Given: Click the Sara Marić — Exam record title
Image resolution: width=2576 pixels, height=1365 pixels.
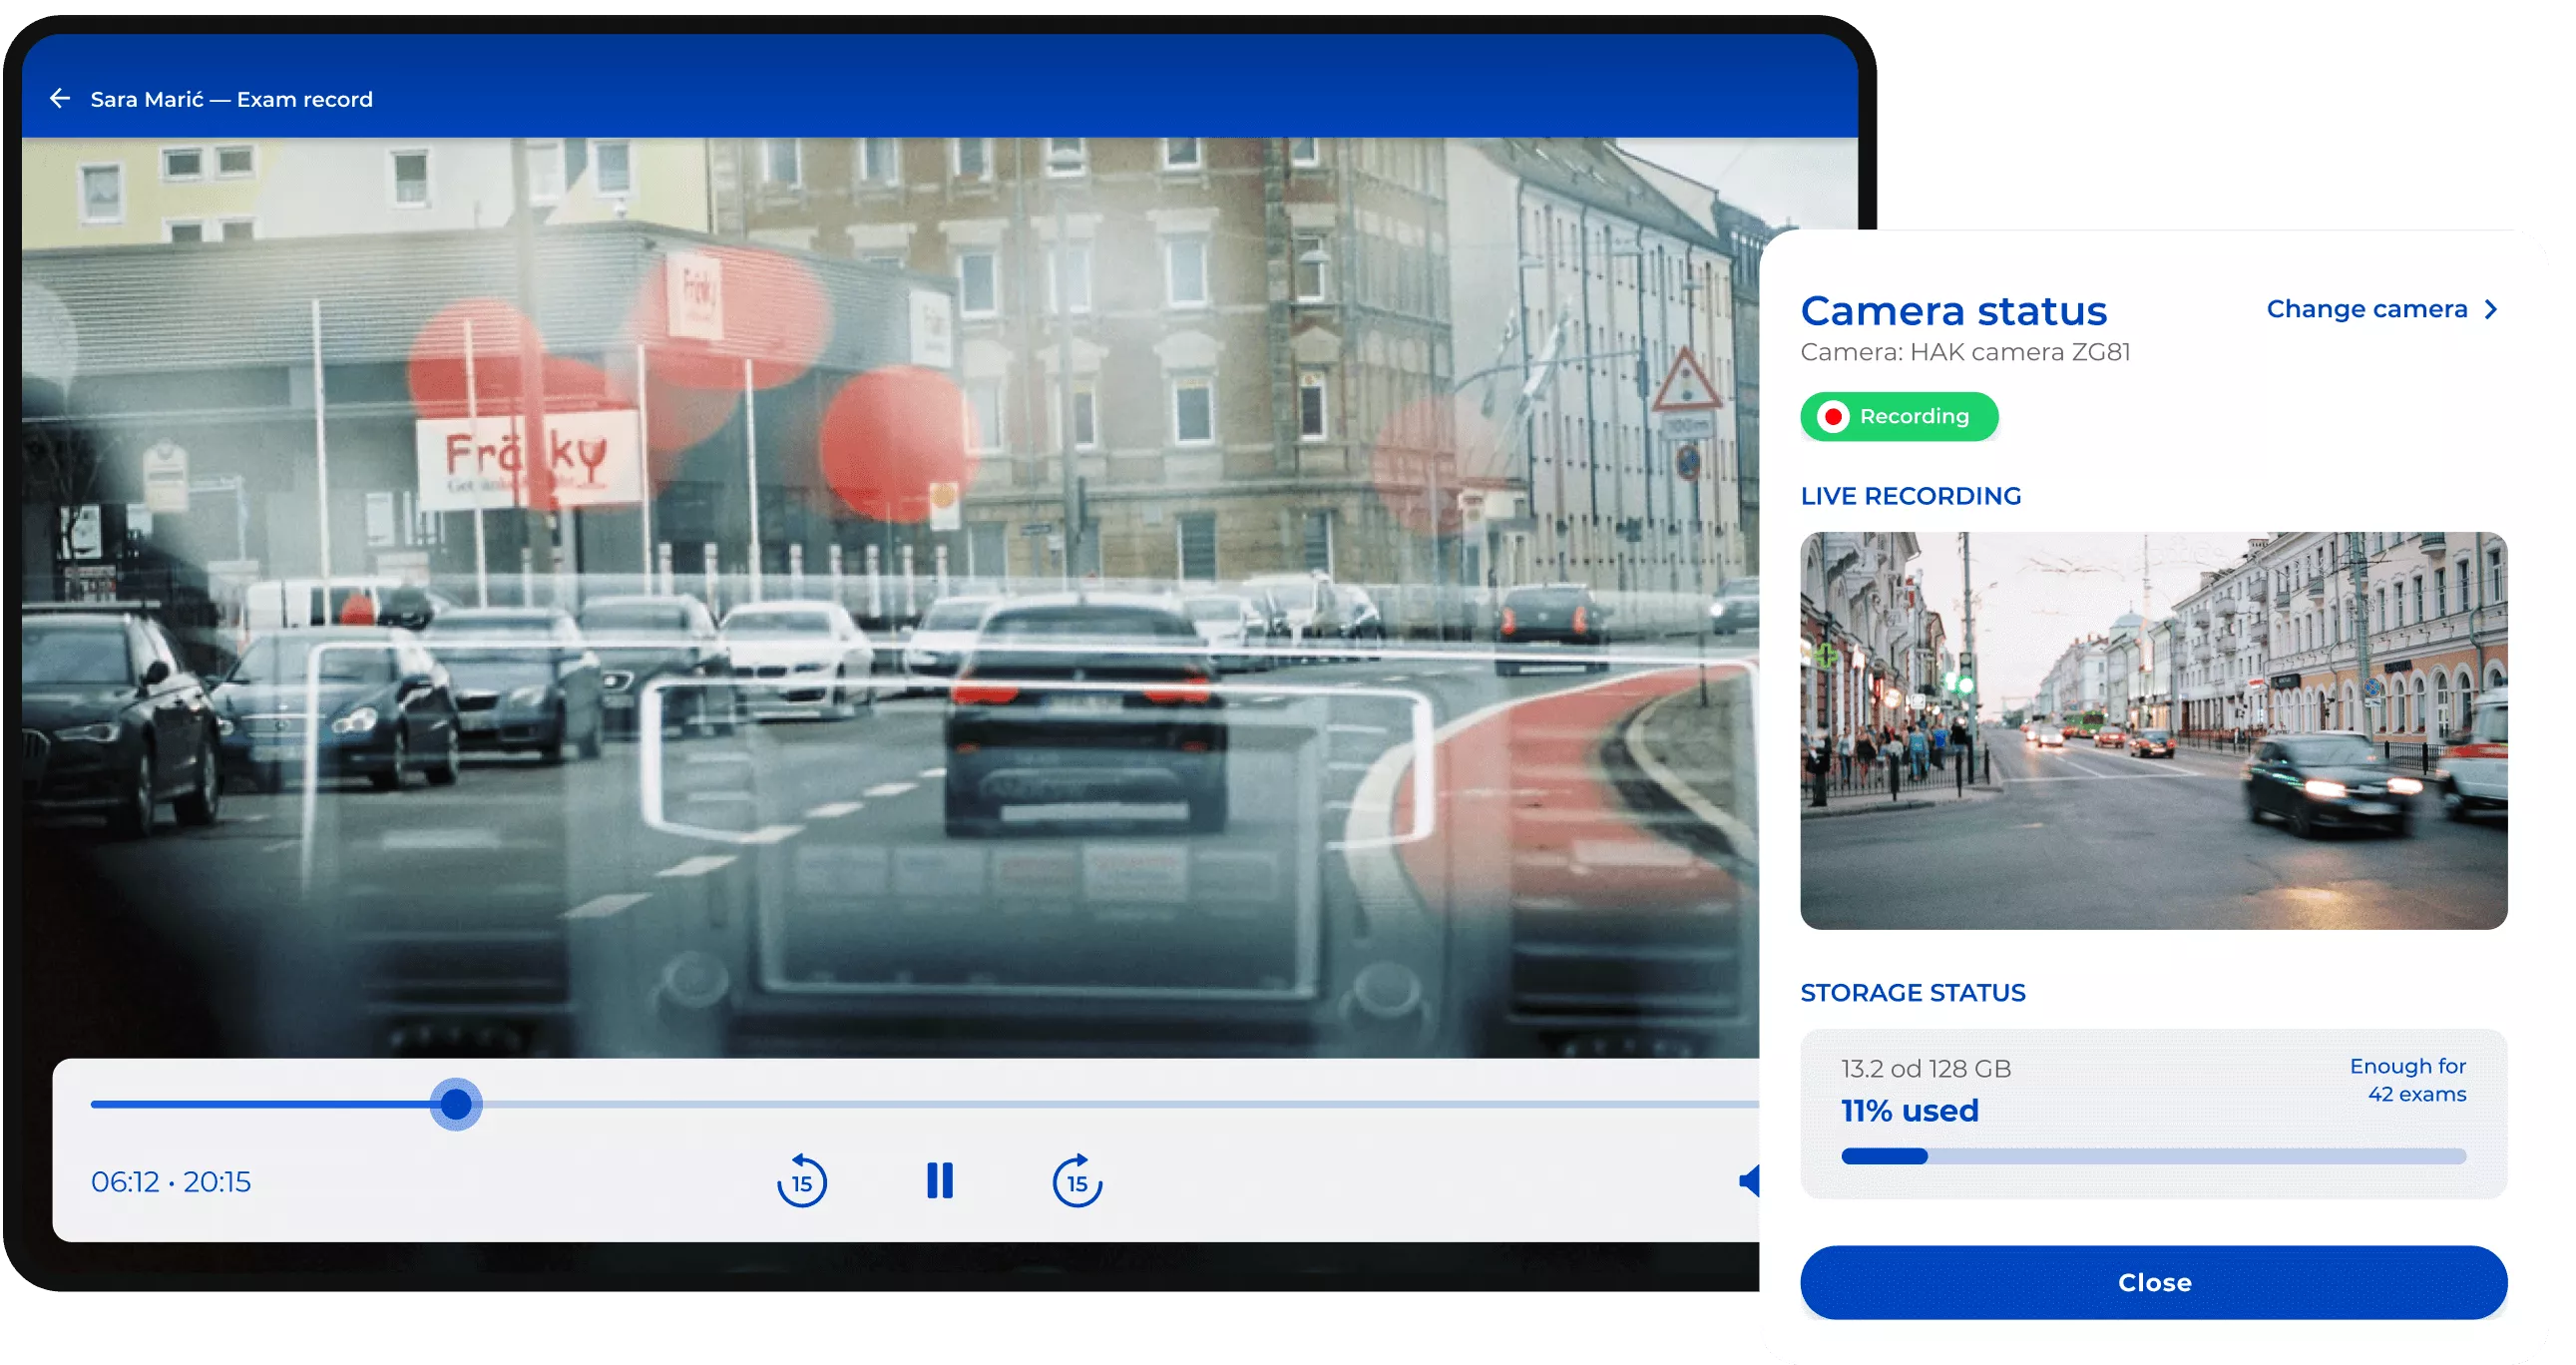Looking at the screenshot, I should point(231,99).
